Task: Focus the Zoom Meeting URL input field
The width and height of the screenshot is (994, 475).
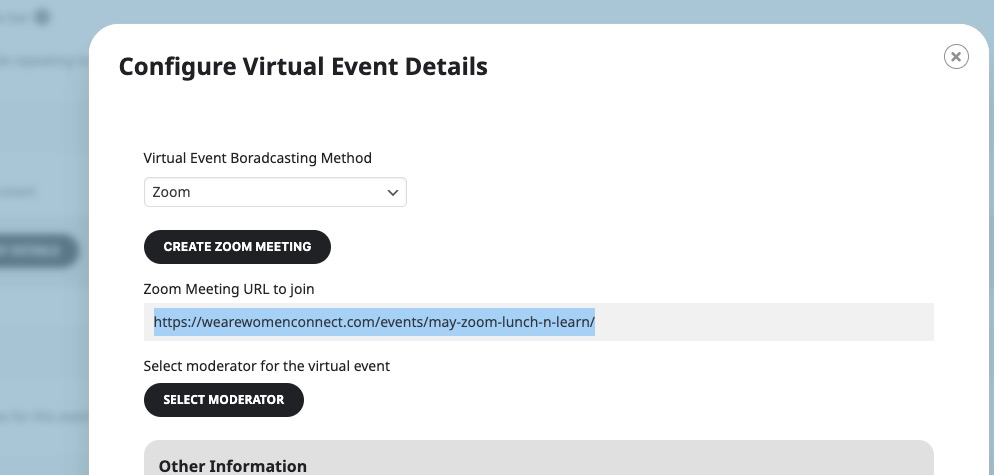Action: [538, 322]
